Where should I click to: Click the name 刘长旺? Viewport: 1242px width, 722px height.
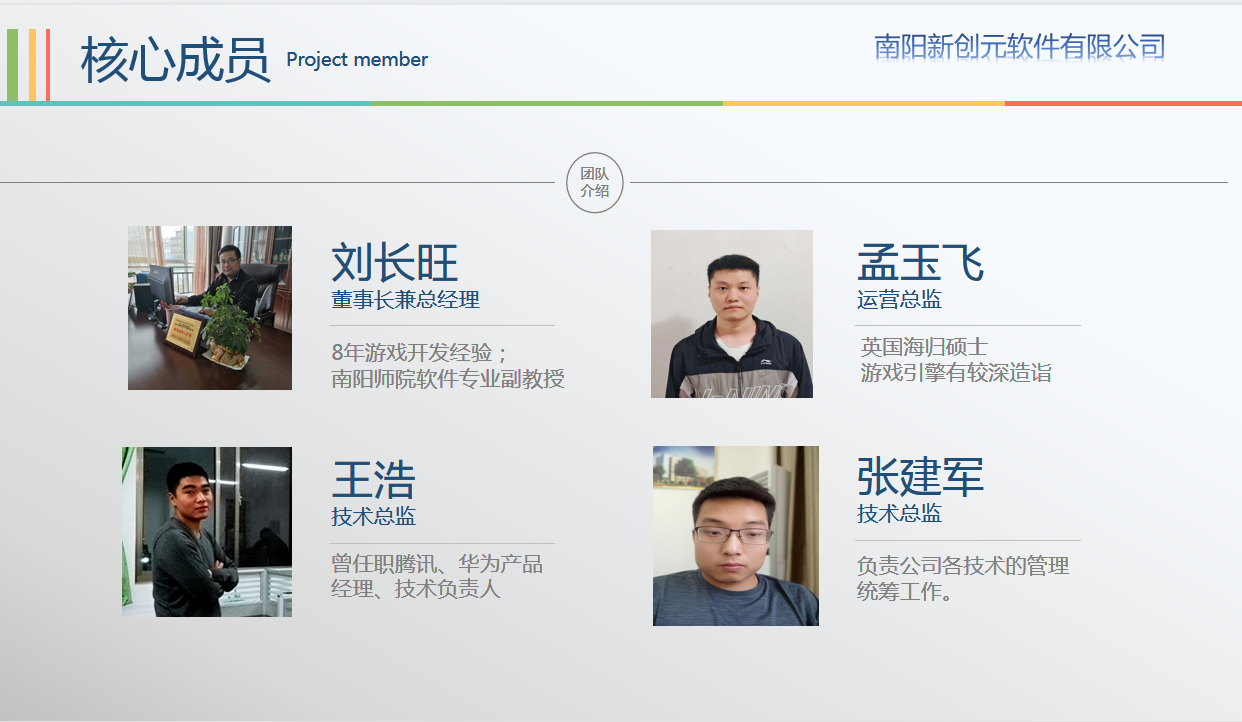(395, 262)
